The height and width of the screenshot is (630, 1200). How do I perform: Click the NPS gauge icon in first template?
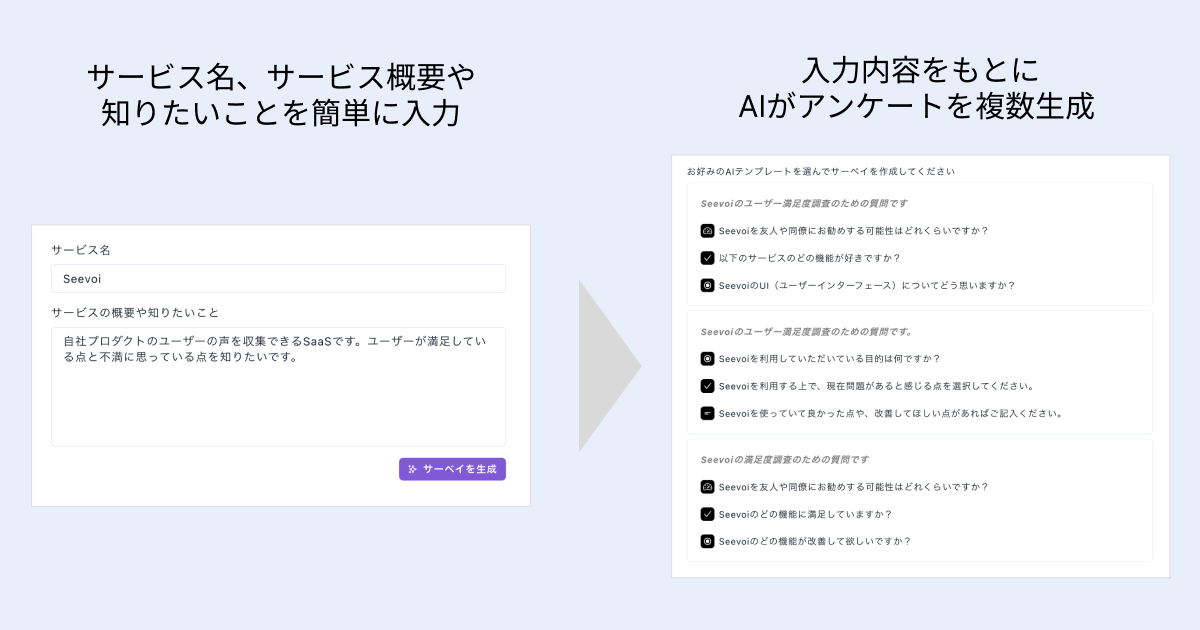click(707, 230)
